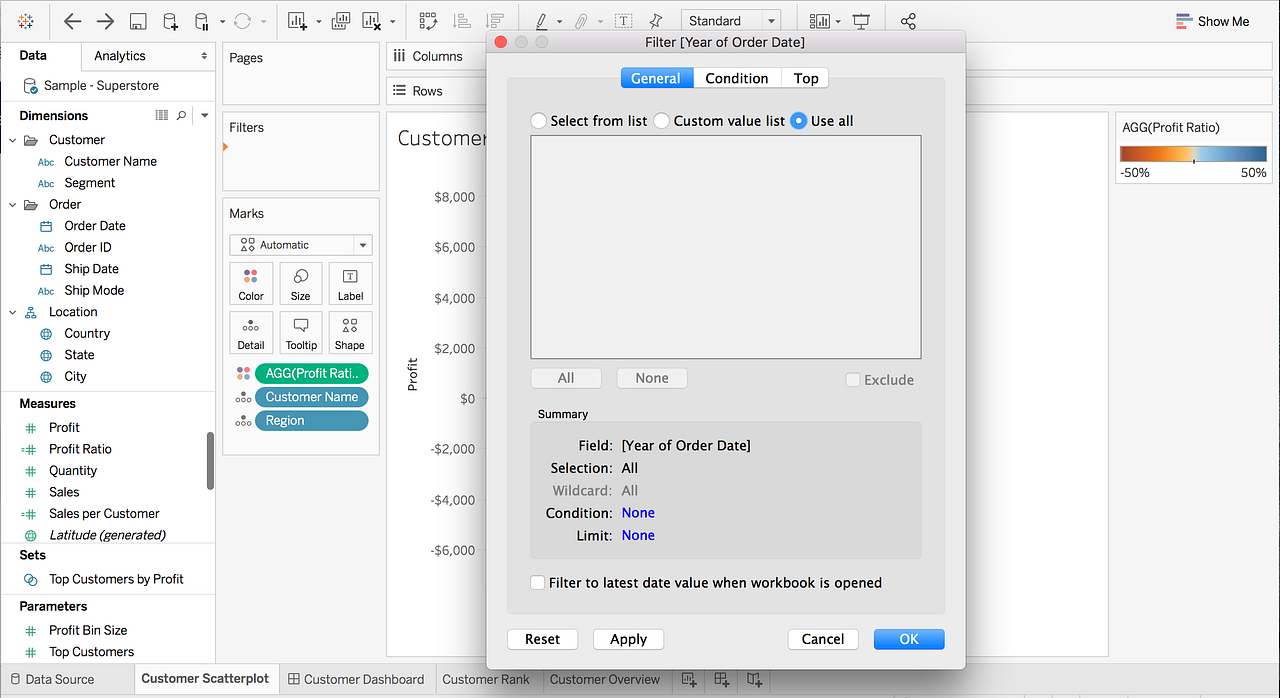
Task: Click the search dimensions magnifier icon
Action: (x=181, y=116)
